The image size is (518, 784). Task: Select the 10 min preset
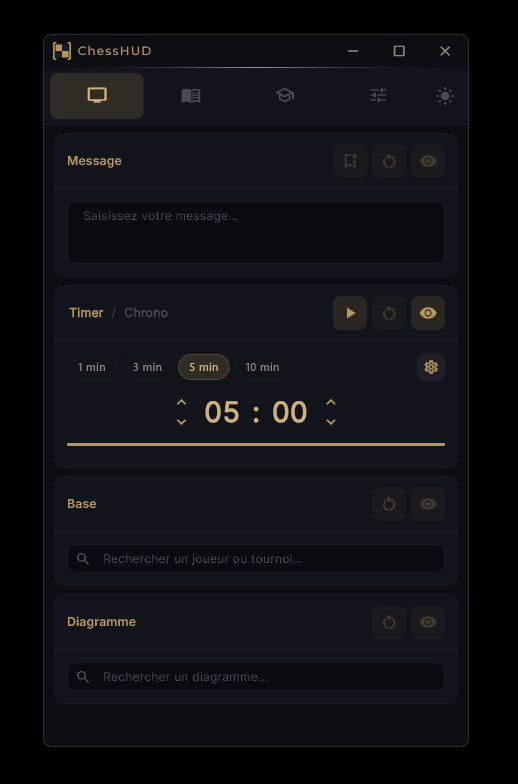[x=262, y=367]
